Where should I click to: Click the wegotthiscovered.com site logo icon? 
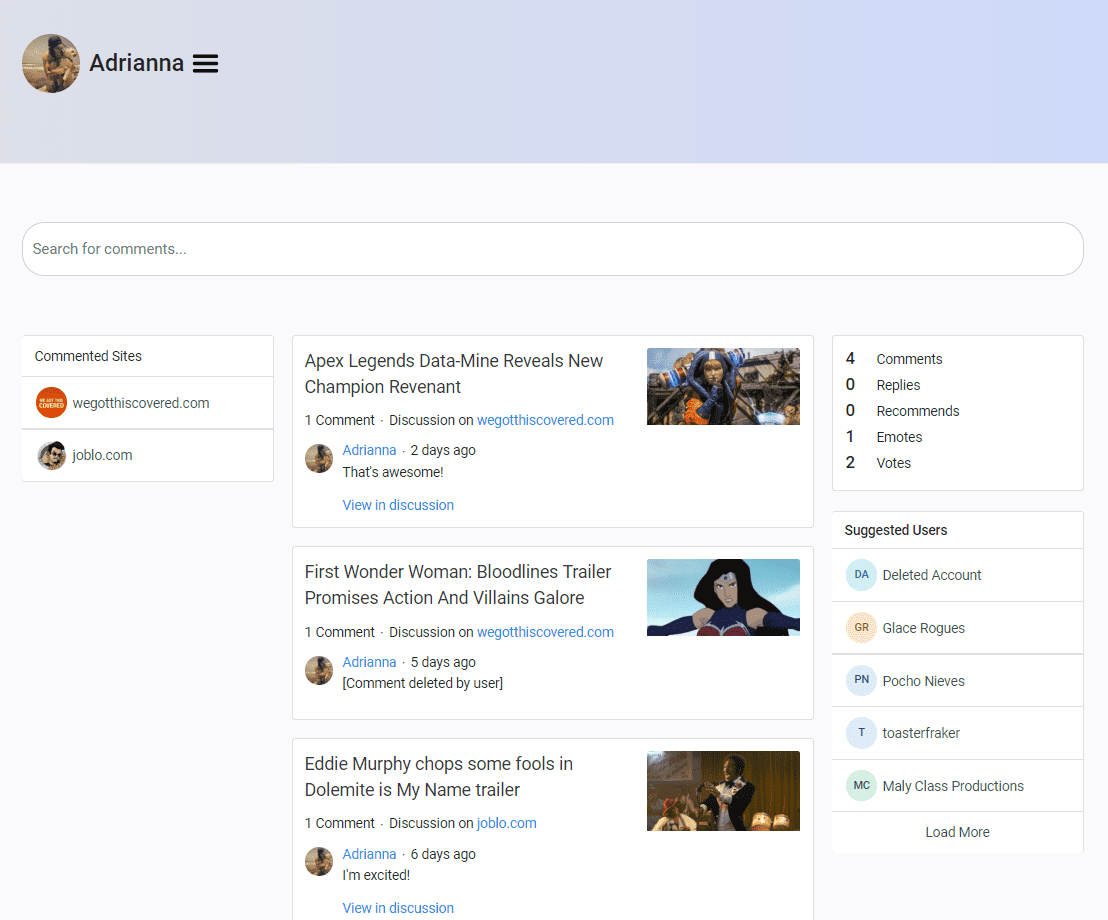click(51, 403)
